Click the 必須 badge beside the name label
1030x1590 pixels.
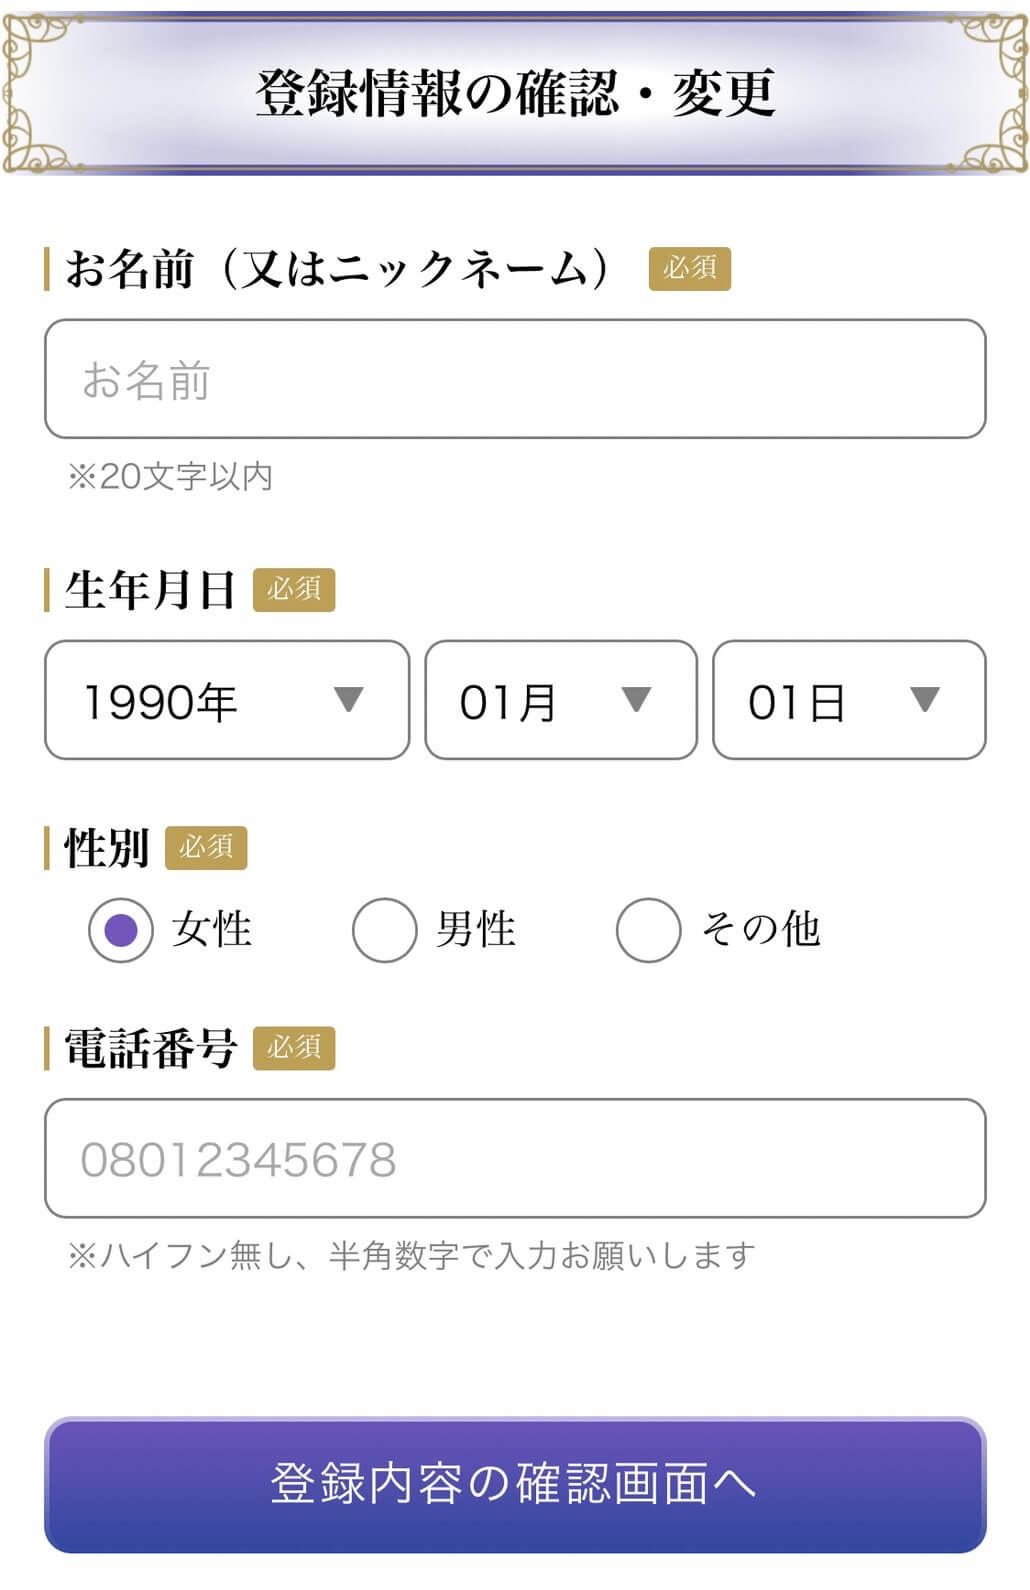(689, 269)
